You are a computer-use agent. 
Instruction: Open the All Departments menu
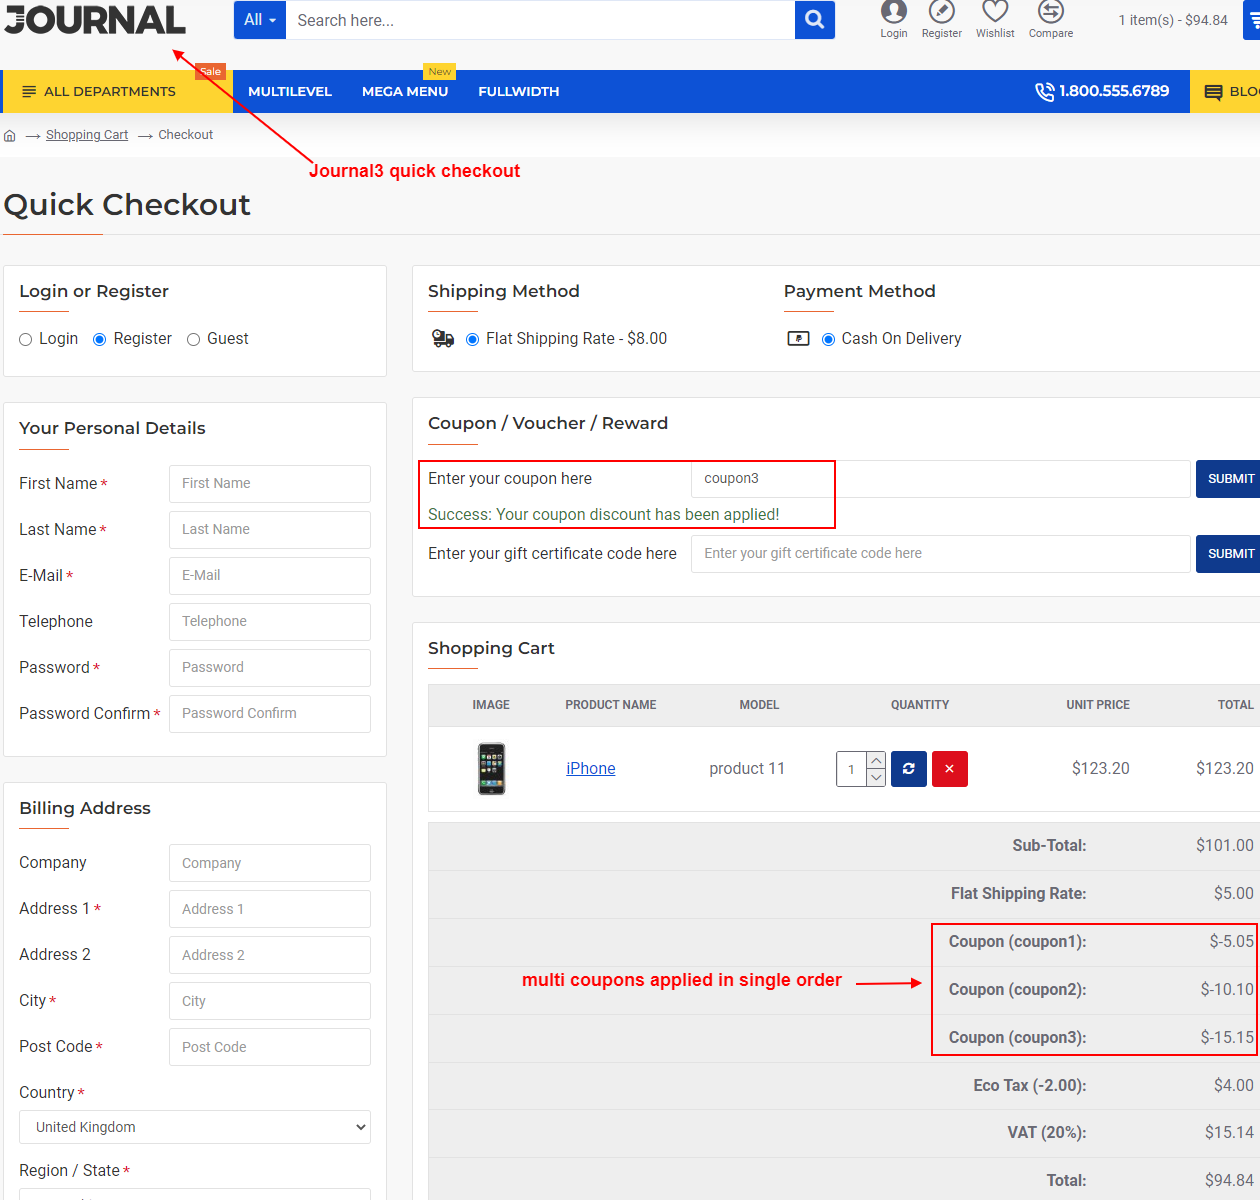tap(100, 92)
